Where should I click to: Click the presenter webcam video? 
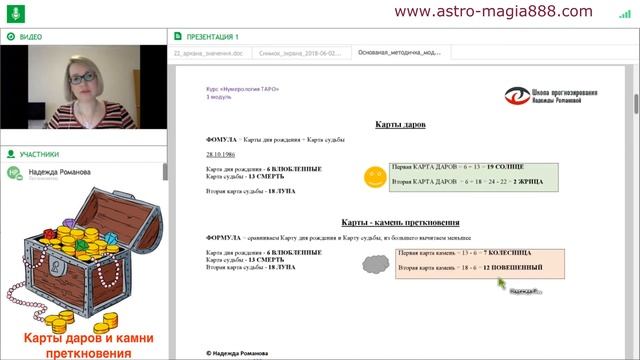click(84, 87)
